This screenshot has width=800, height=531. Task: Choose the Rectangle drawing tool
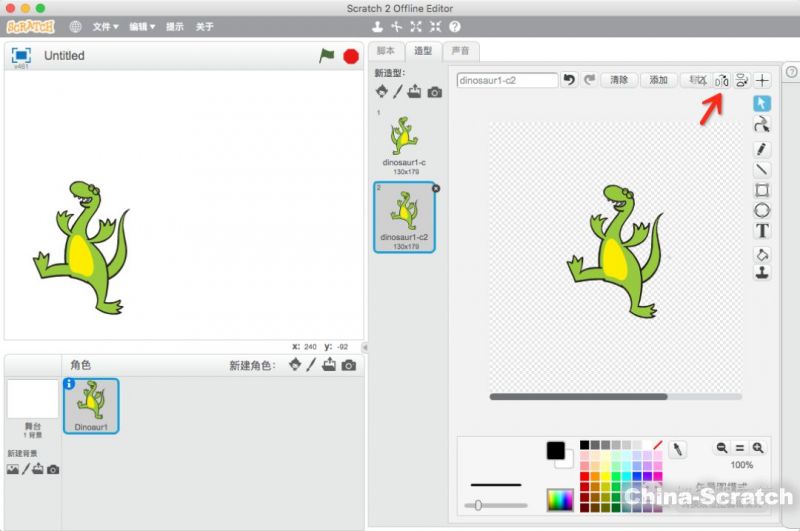(762, 190)
